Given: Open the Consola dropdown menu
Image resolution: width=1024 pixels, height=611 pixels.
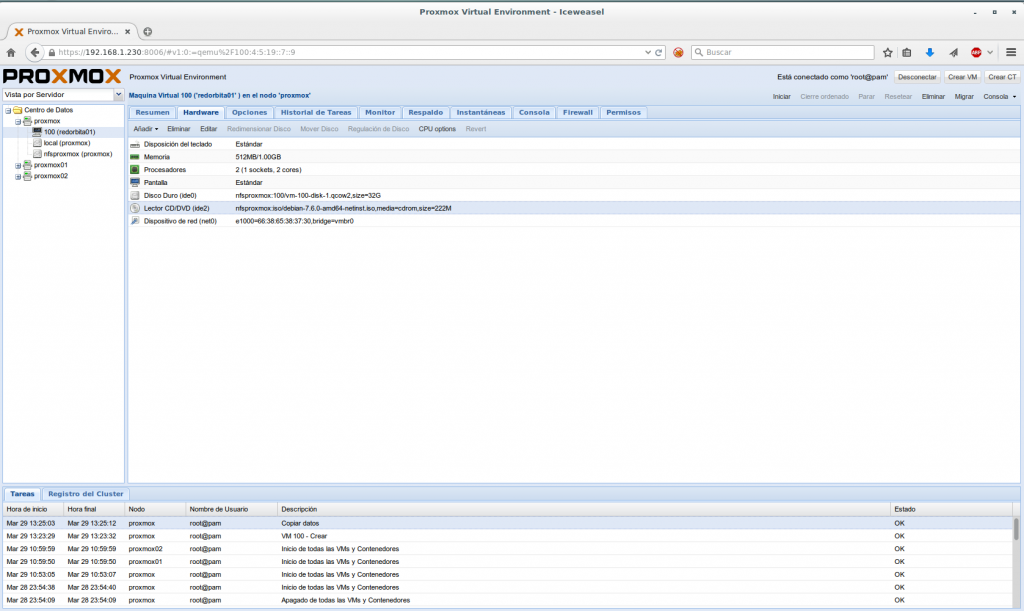Looking at the screenshot, I should pyautogui.click(x=1000, y=97).
